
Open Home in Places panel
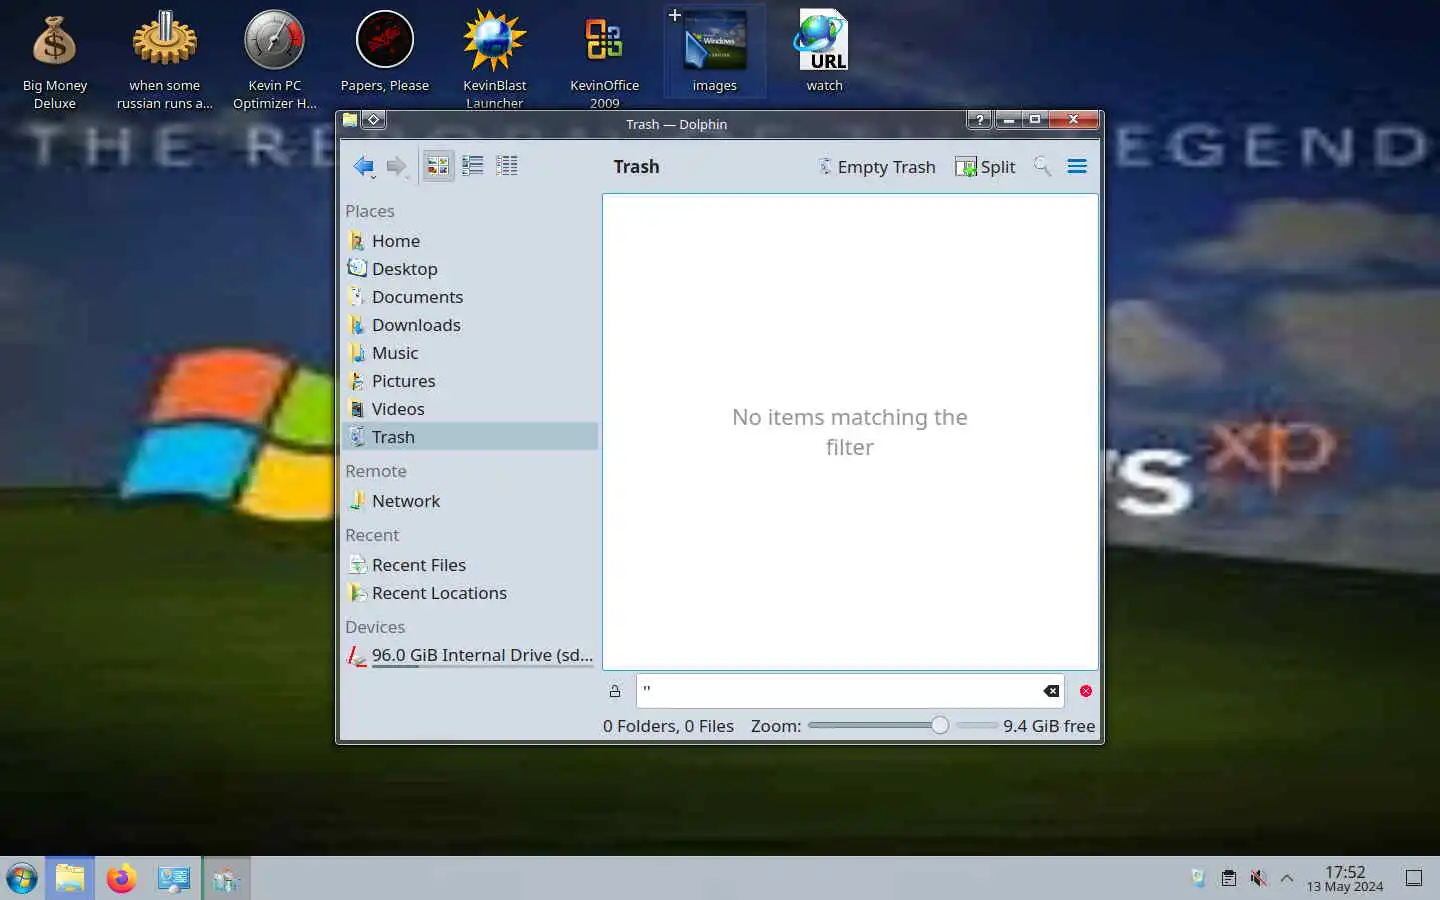coord(470,241)
